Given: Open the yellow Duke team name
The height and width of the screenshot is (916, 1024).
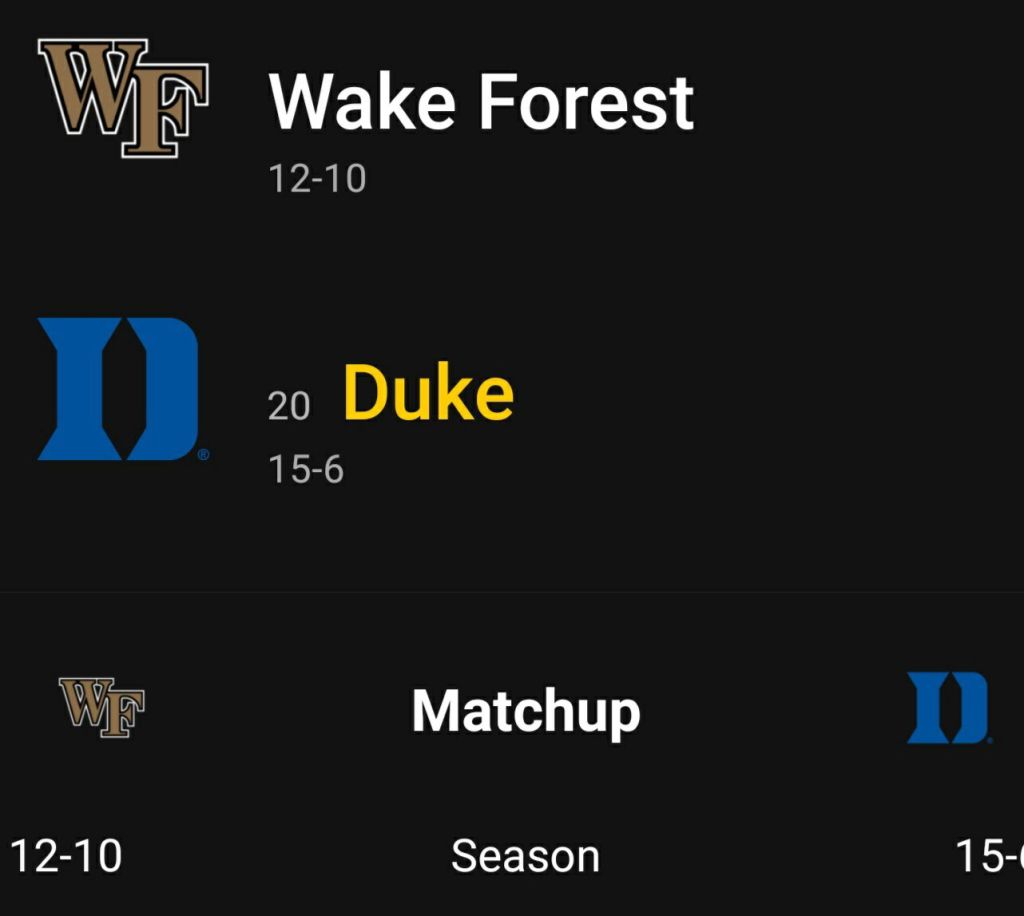Looking at the screenshot, I should point(428,393).
